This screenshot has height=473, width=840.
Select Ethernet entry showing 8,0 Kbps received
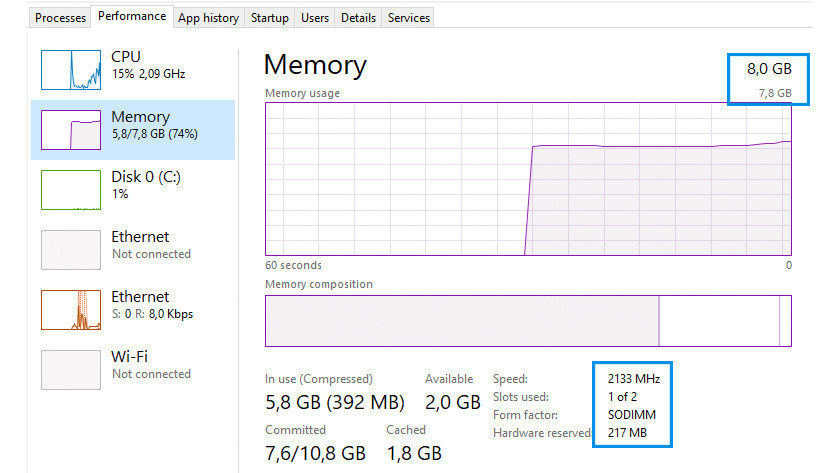(x=152, y=304)
